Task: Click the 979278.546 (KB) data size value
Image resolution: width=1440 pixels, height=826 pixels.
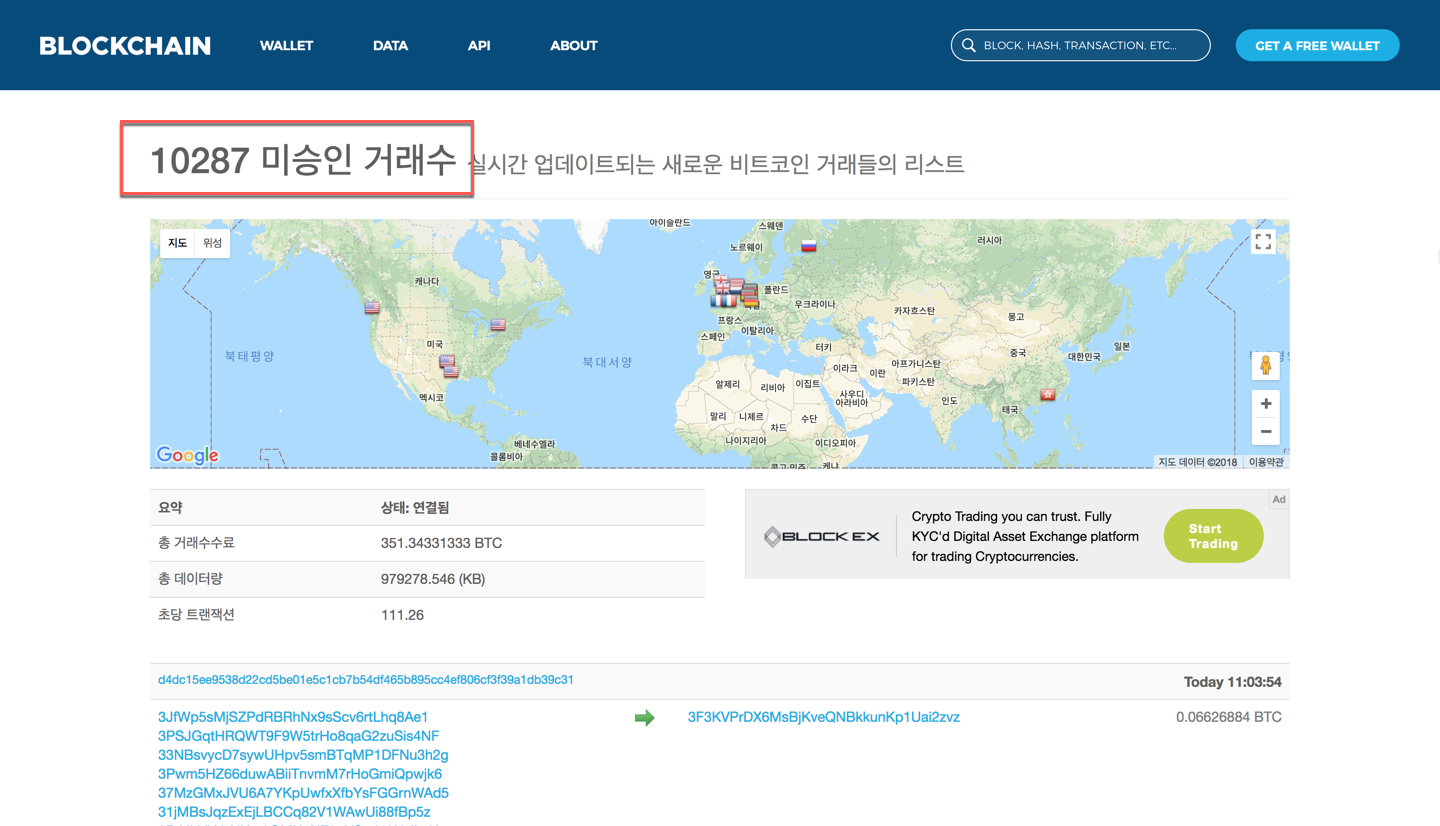Action: tap(433, 579)
